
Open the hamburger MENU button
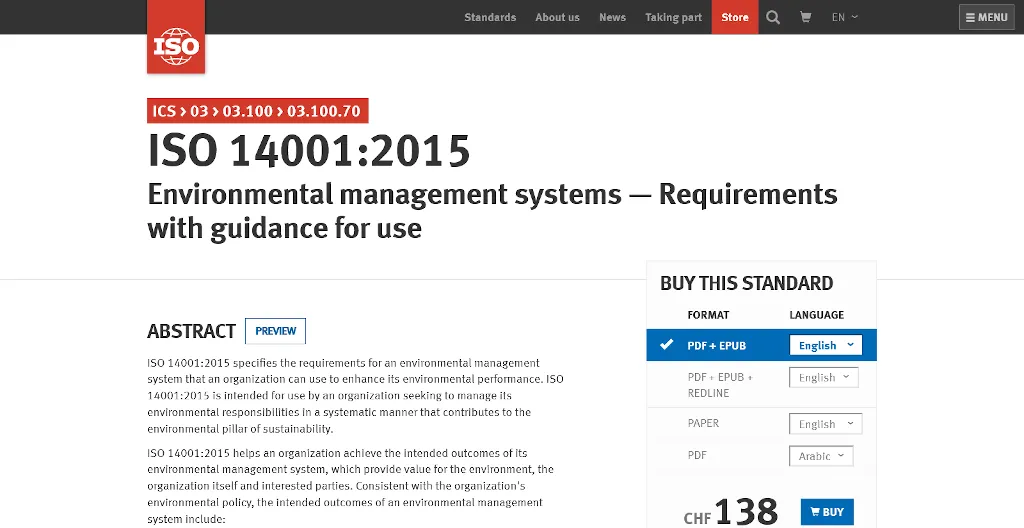(x=986, y=18)
